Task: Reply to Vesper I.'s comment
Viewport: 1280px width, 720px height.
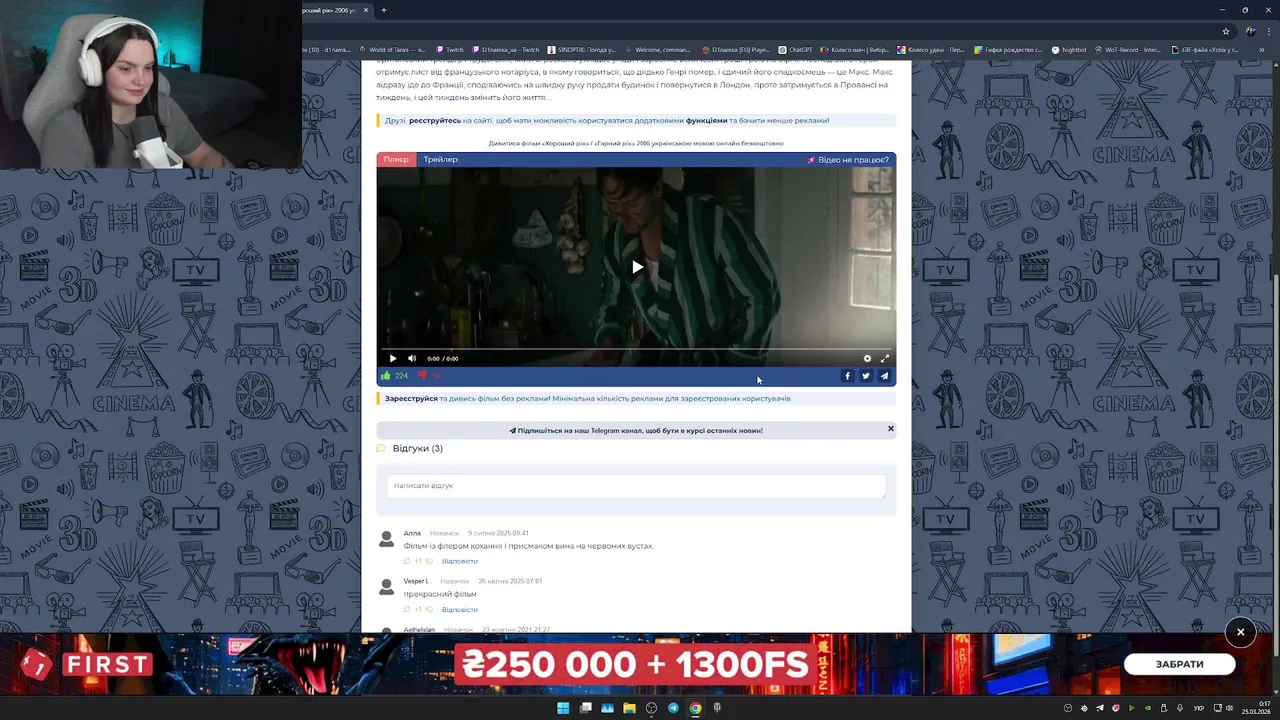Action: 460,609
